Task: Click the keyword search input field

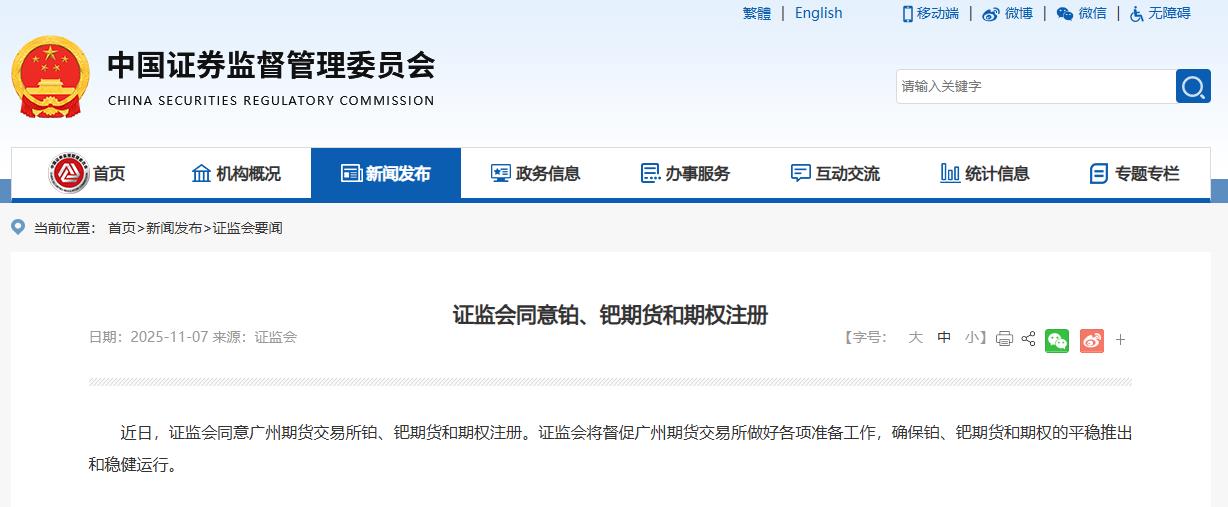Action: coord(1035,87)
